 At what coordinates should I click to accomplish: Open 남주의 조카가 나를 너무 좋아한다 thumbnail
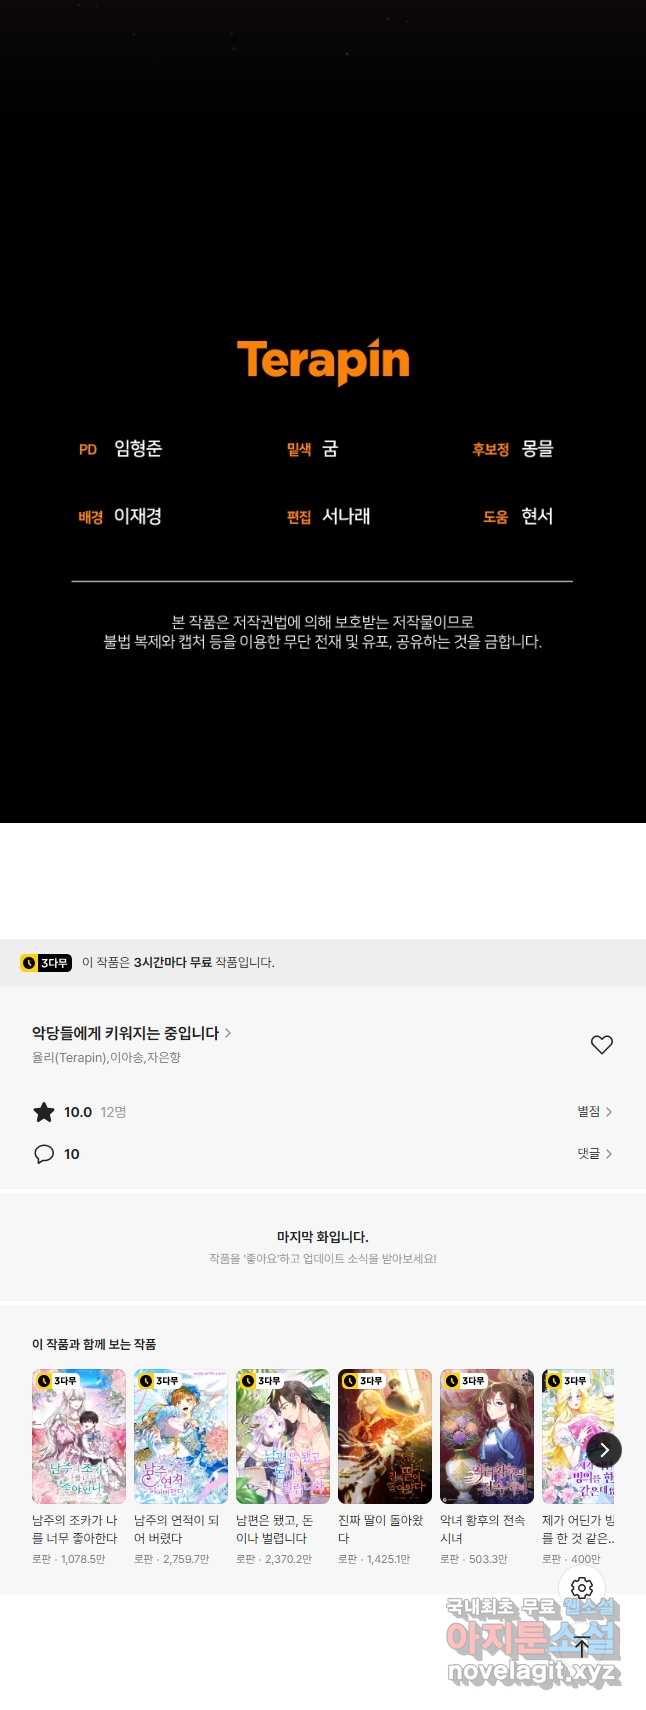[x=79, y=1436]
